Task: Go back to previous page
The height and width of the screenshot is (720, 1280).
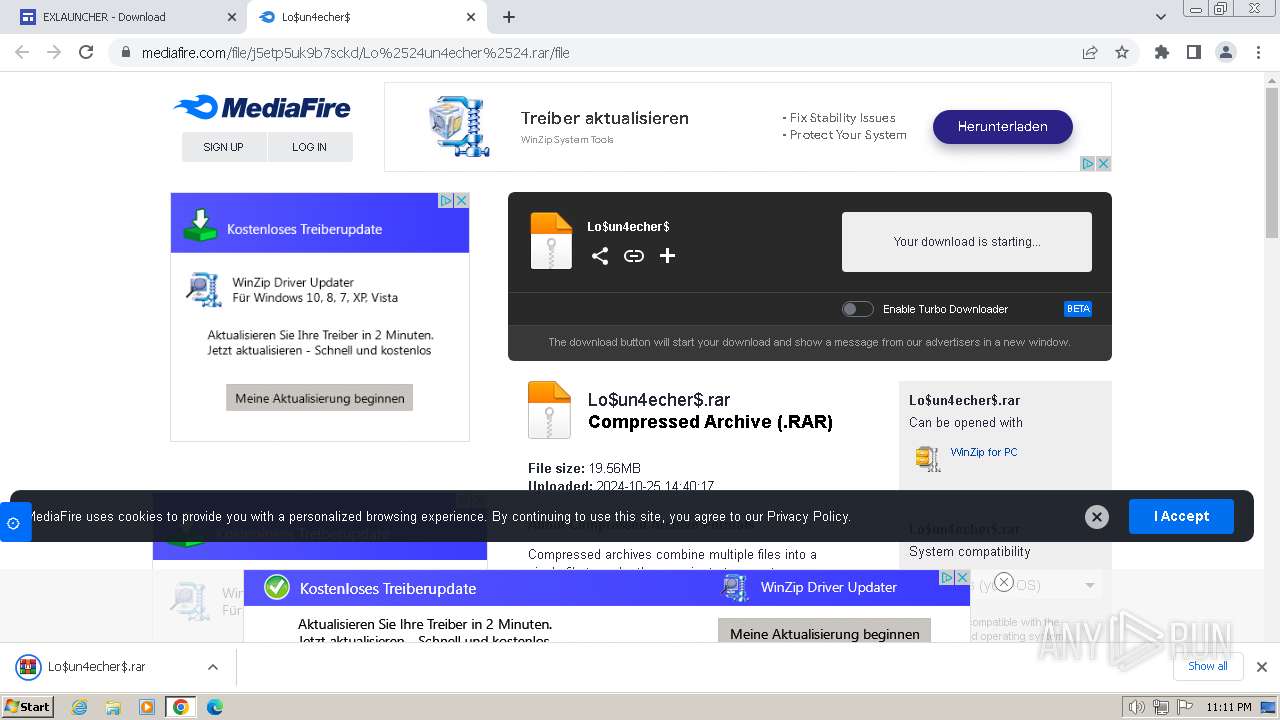Action: point(22,52)
